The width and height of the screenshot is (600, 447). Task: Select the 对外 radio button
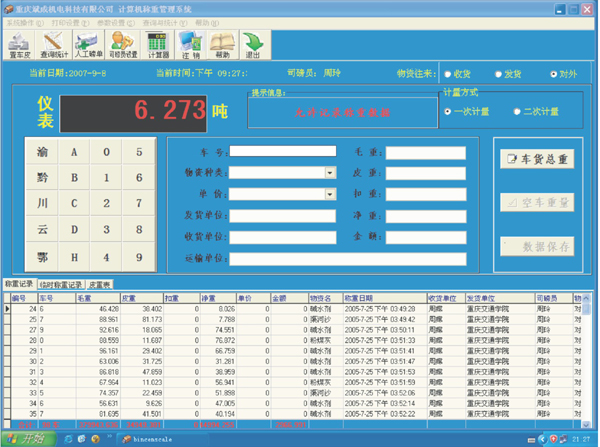point(553,74)
